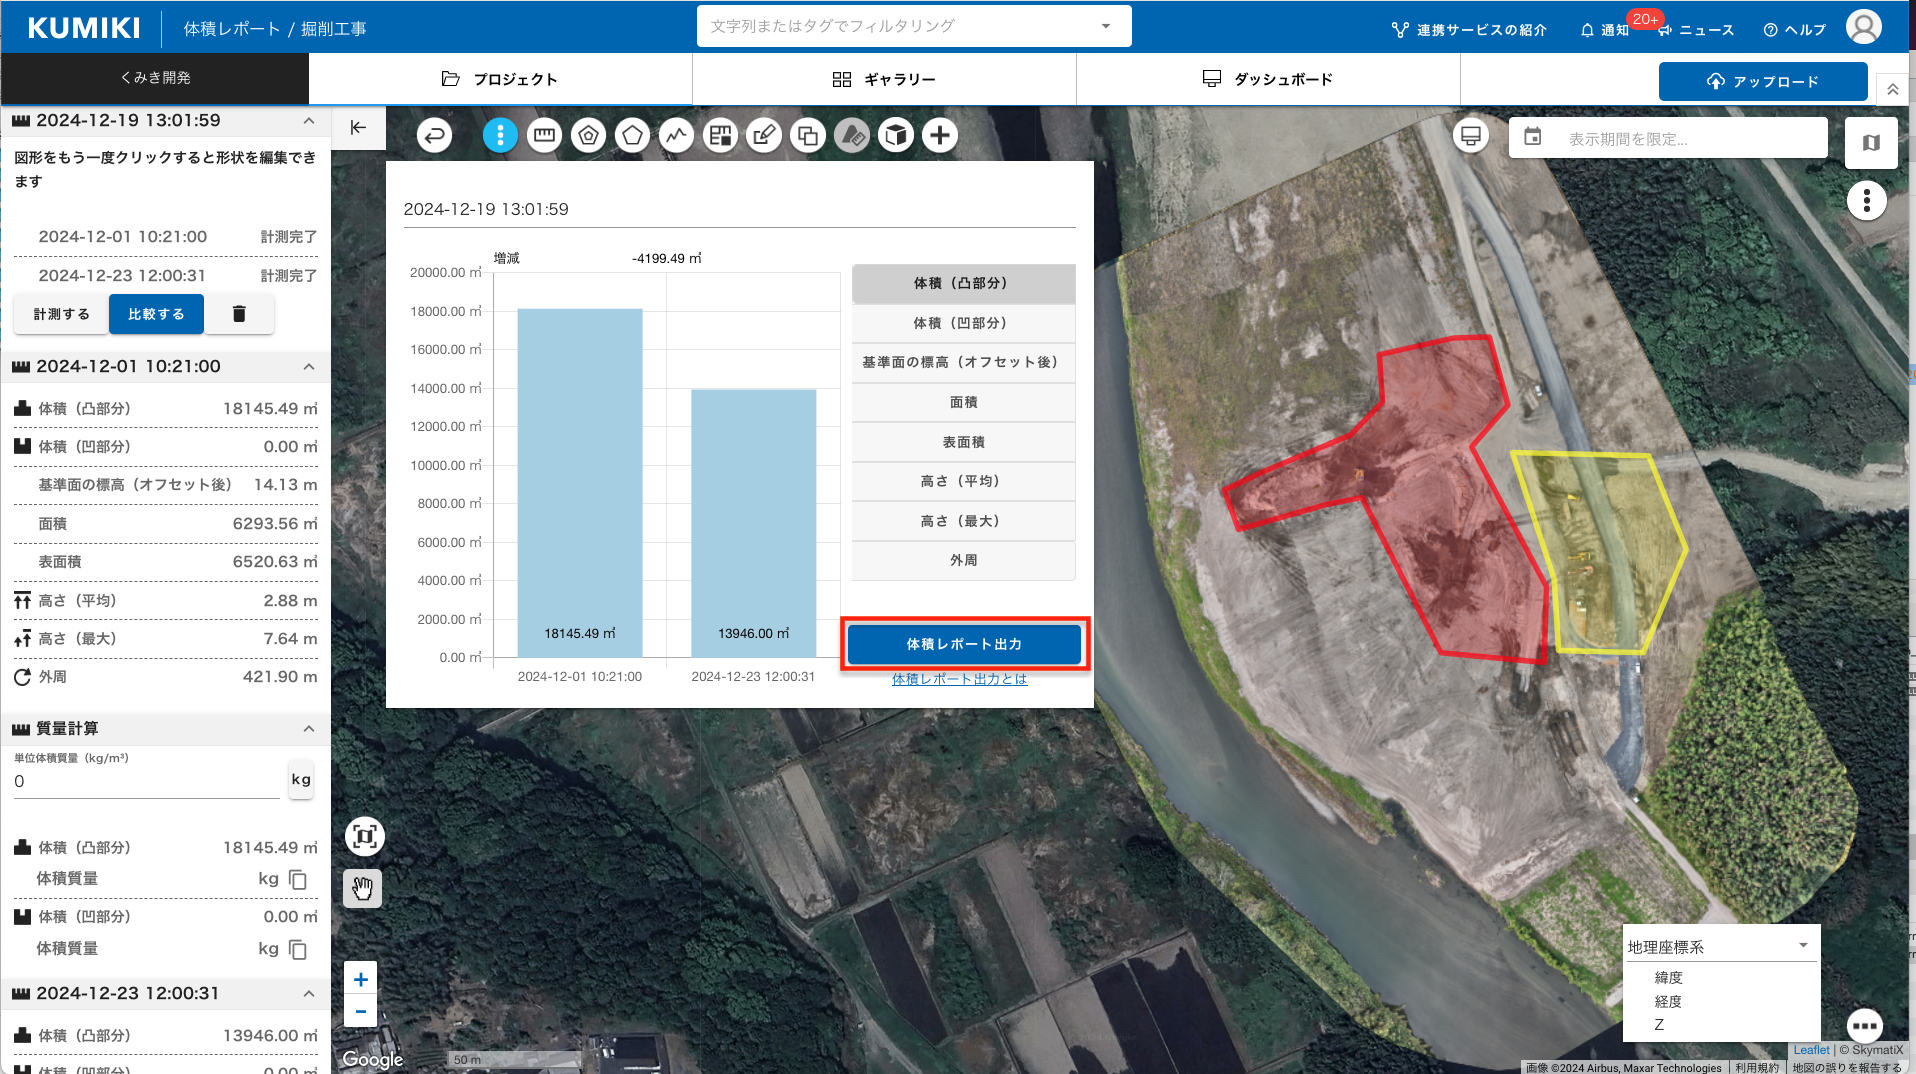The height and width of the screenshot is (1074, 1916).
Task: Open the tag filter dropdown arrow
Action: coord(1106,26)
